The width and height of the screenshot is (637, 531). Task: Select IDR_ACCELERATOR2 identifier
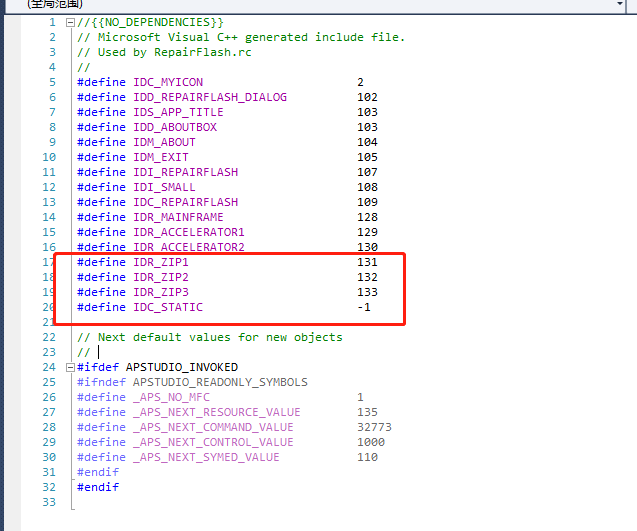[x=189, y=247]
